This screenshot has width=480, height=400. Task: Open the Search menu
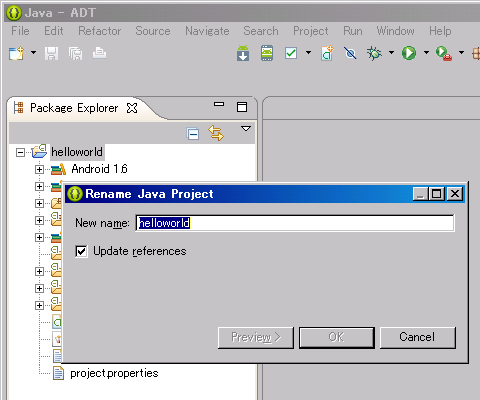261,31
